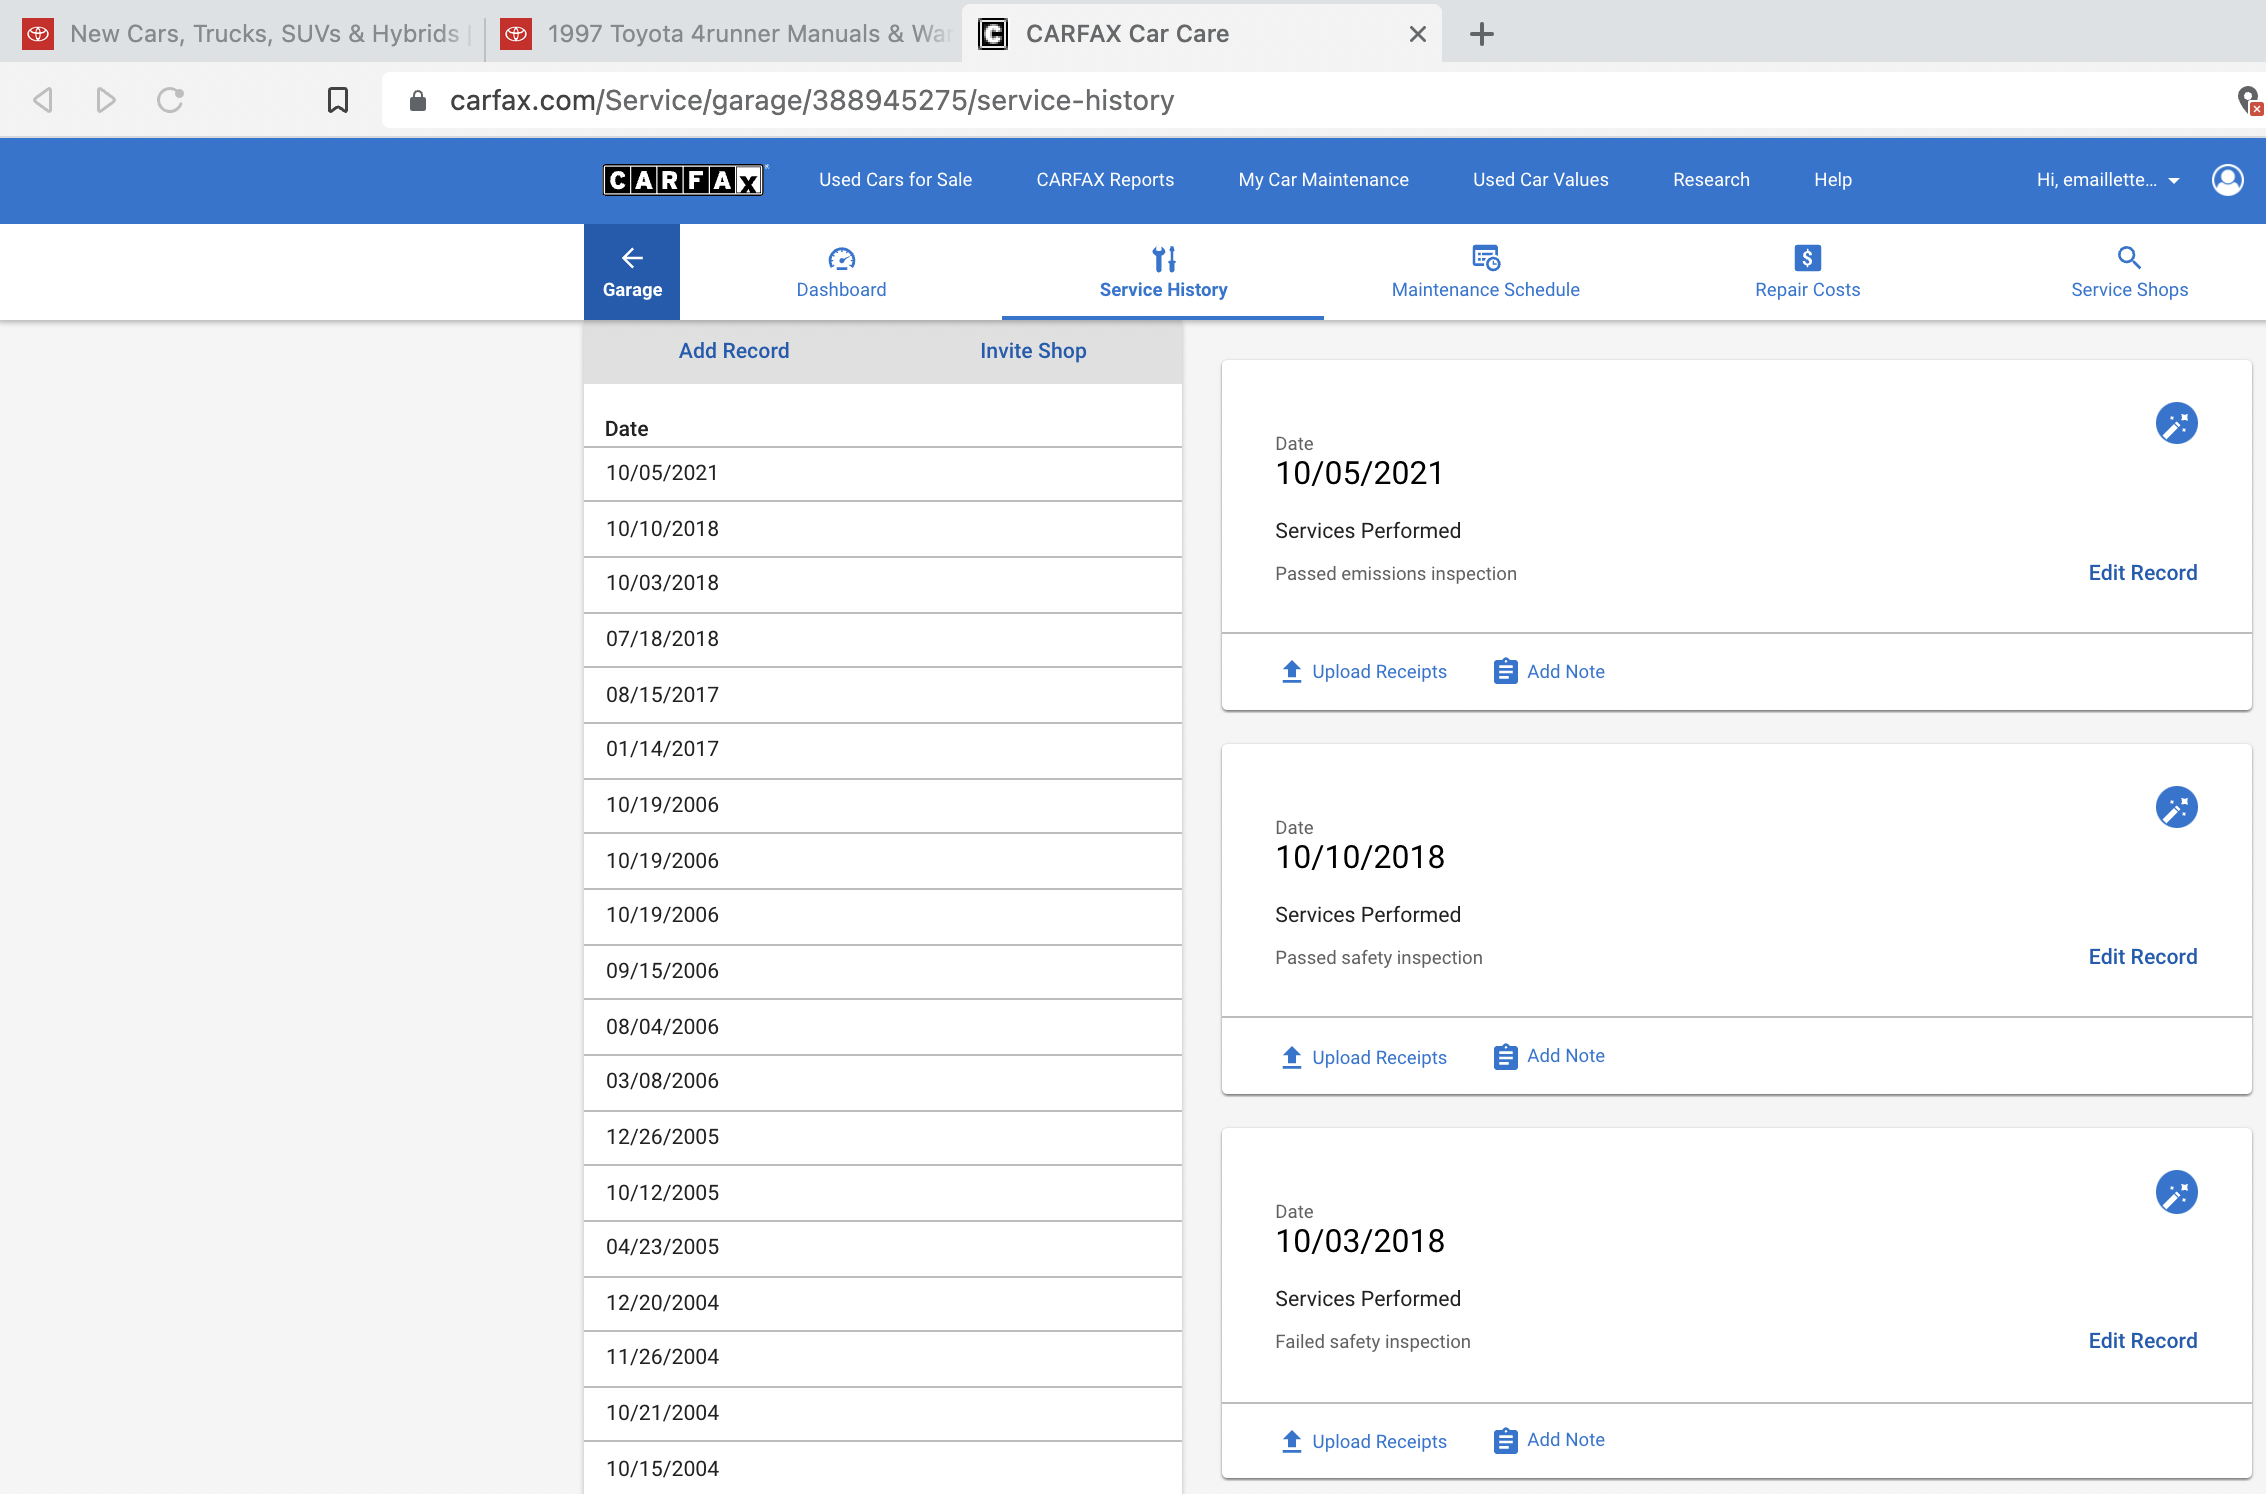This screenshot has height=1494, width=2266.
Task: Click the browser forward arrow
Action: (106, 100)
